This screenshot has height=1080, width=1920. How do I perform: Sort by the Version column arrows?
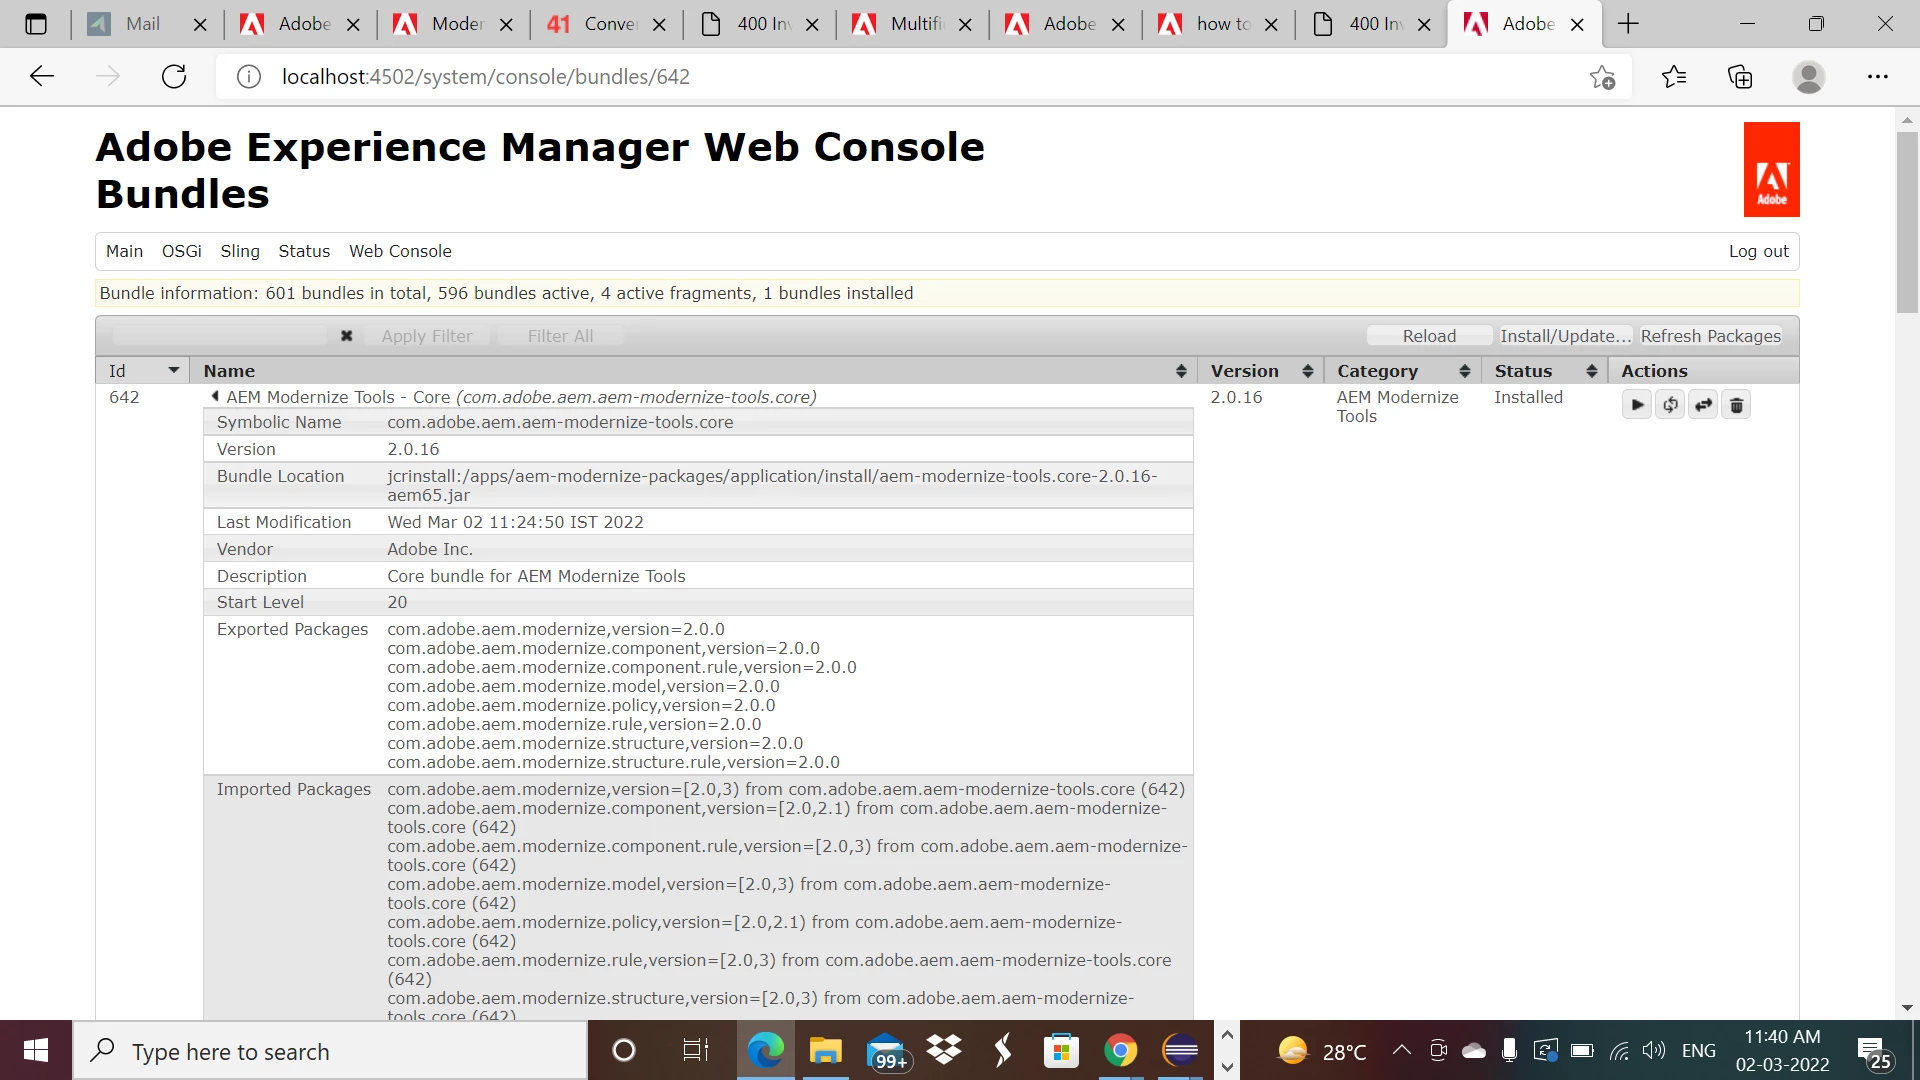click(1307, 371)
